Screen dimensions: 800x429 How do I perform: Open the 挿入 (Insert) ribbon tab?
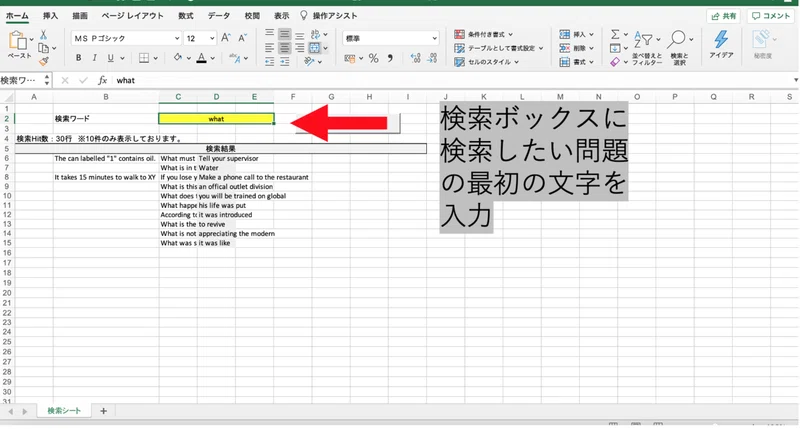point(50,16)
